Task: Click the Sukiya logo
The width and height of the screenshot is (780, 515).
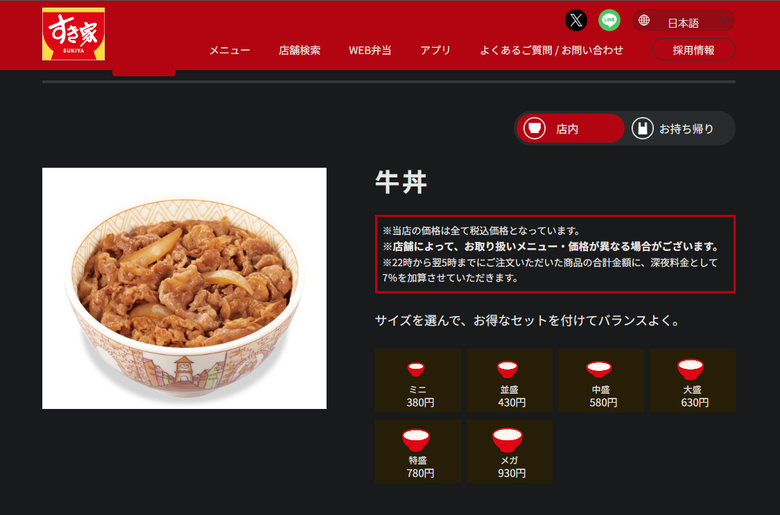Action: pos(74,34)
